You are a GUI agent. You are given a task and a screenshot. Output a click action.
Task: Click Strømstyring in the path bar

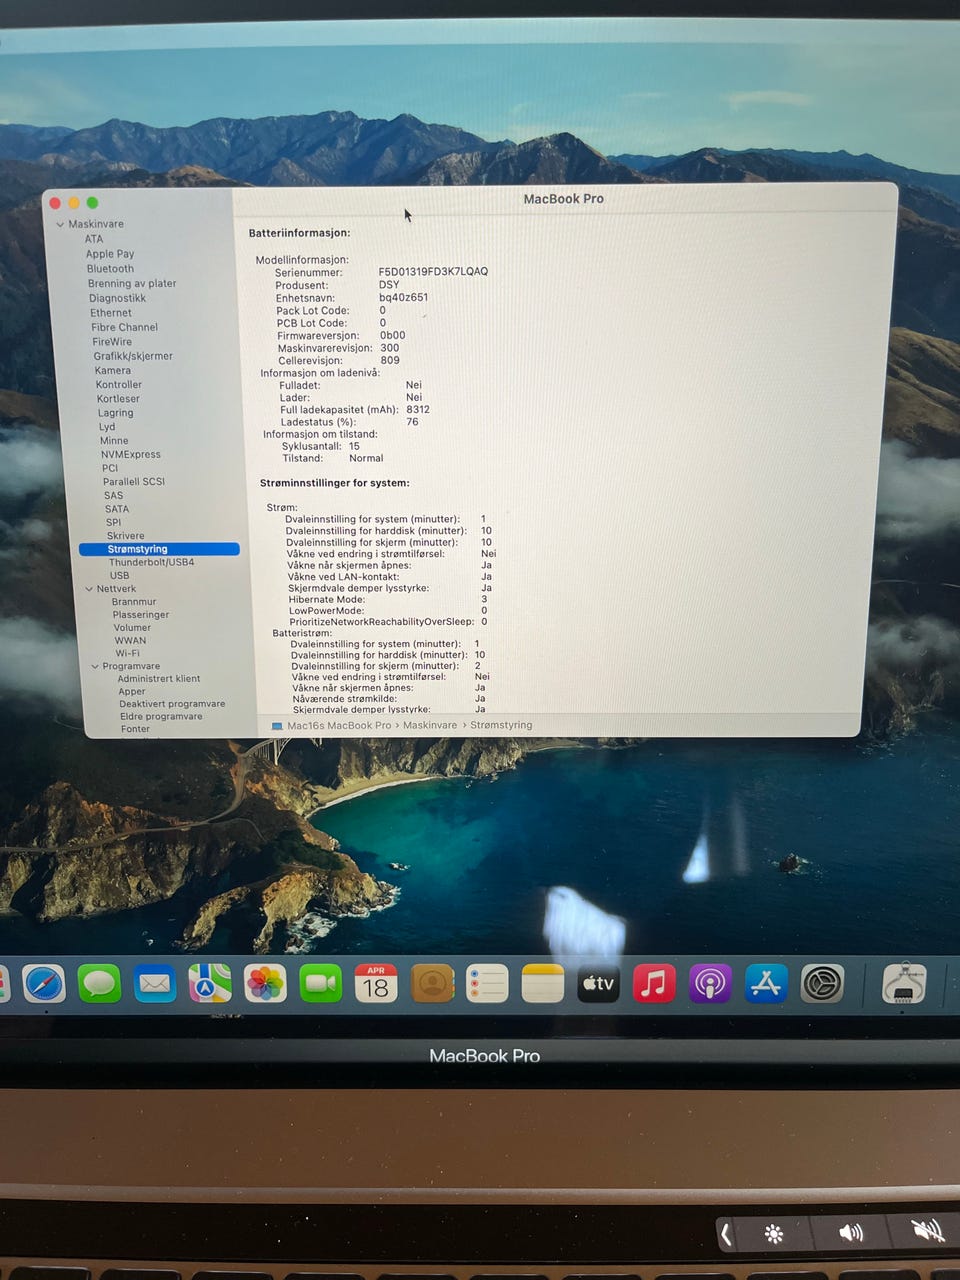pos(501,726)
